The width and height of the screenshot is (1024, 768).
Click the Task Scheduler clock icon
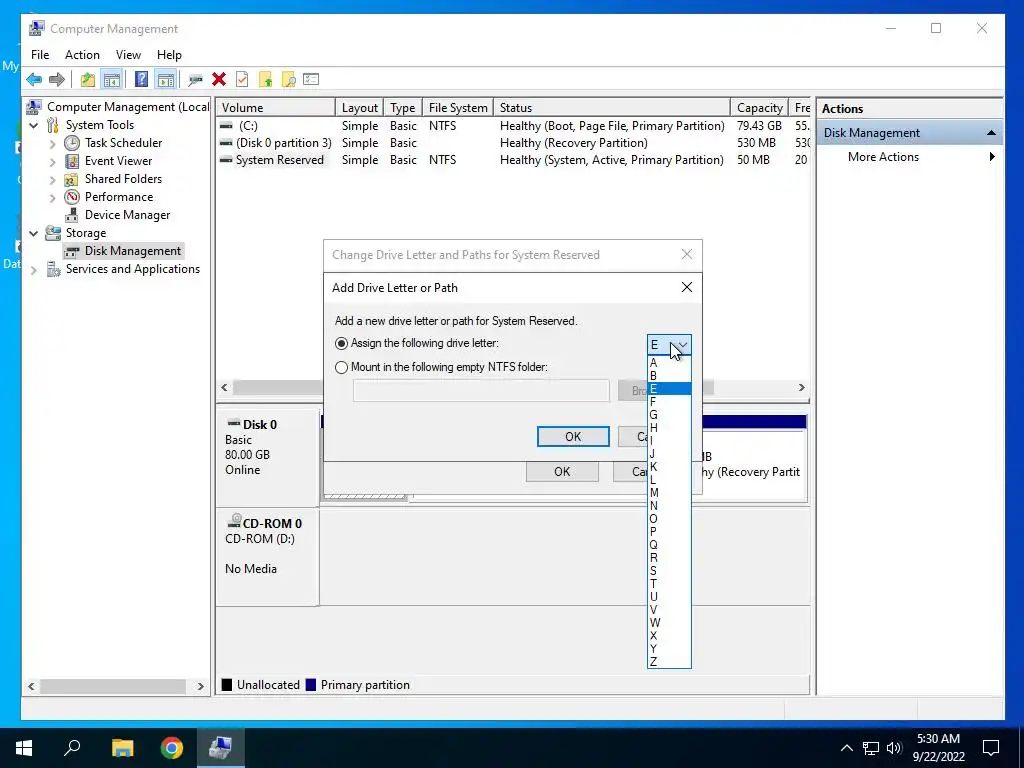(x=72, y=143)
